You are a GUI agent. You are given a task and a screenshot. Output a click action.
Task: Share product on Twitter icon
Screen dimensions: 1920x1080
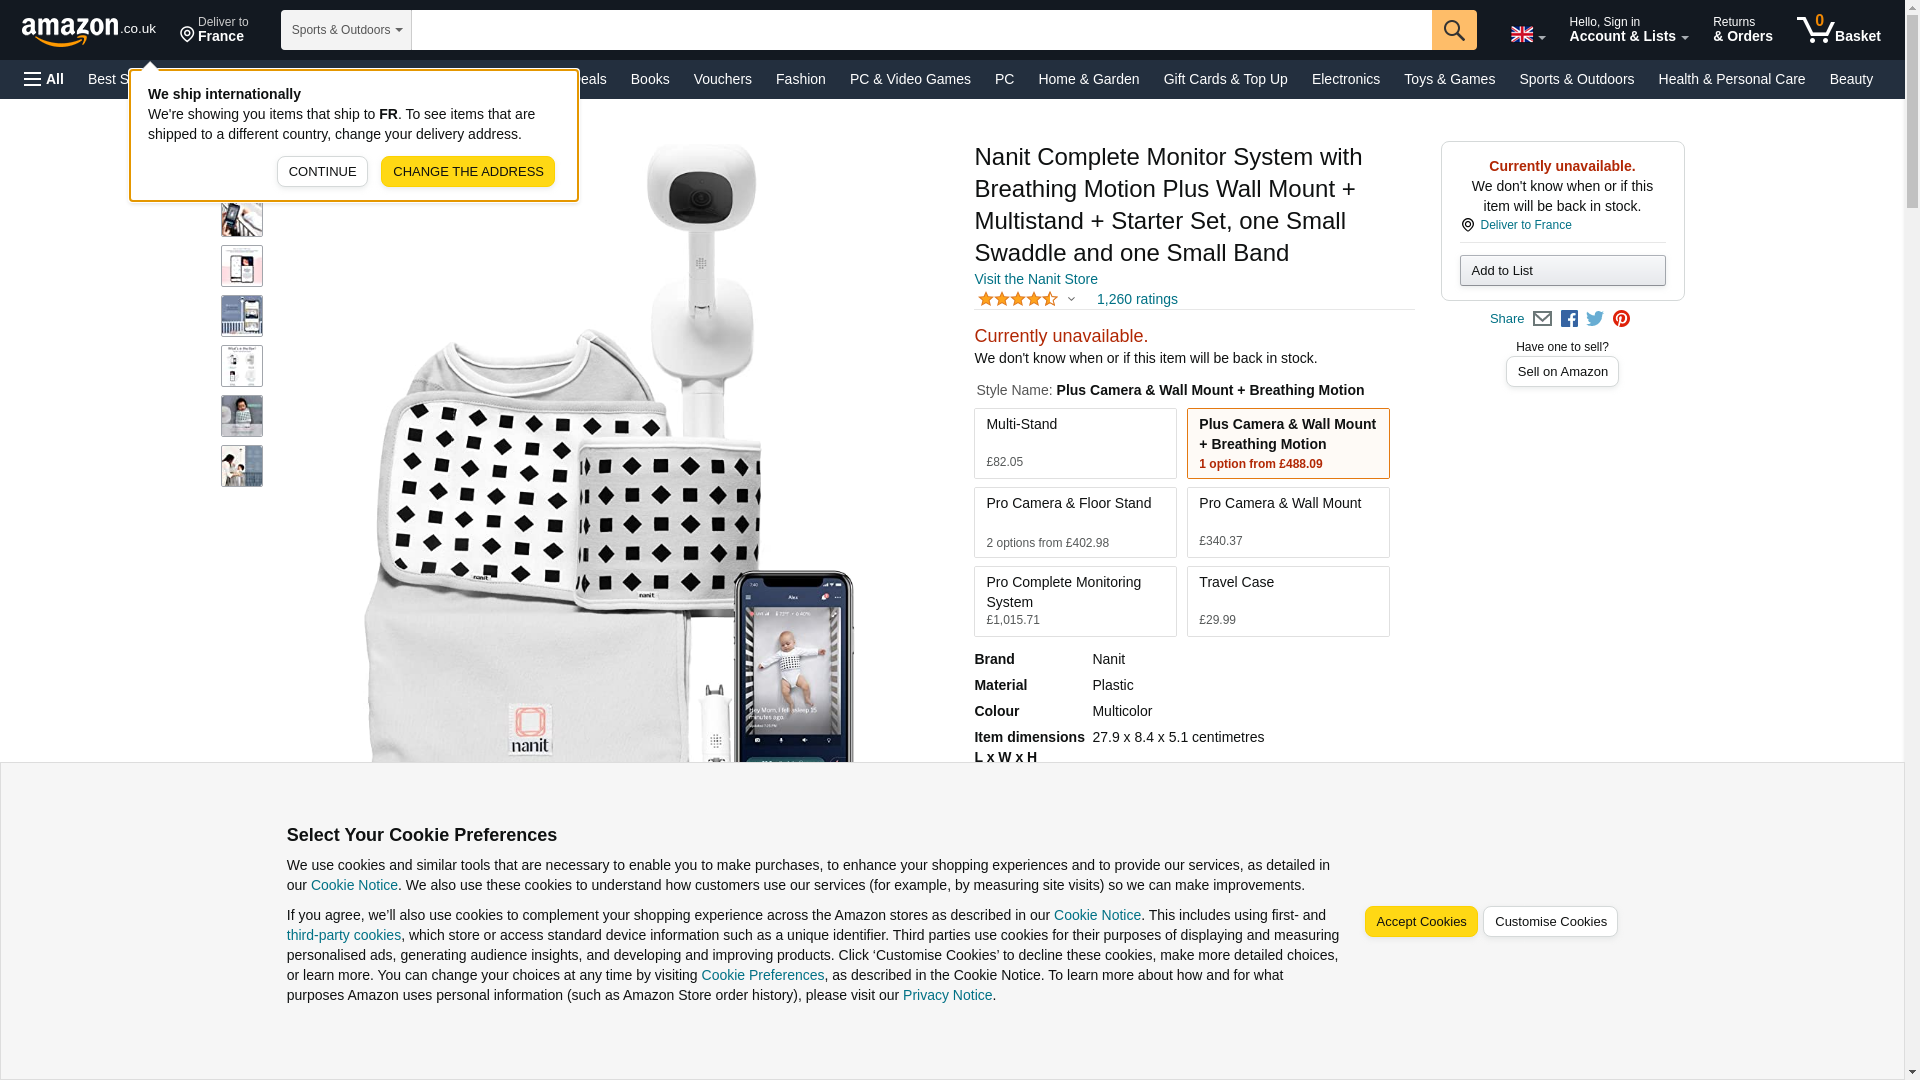(1594, 319)
